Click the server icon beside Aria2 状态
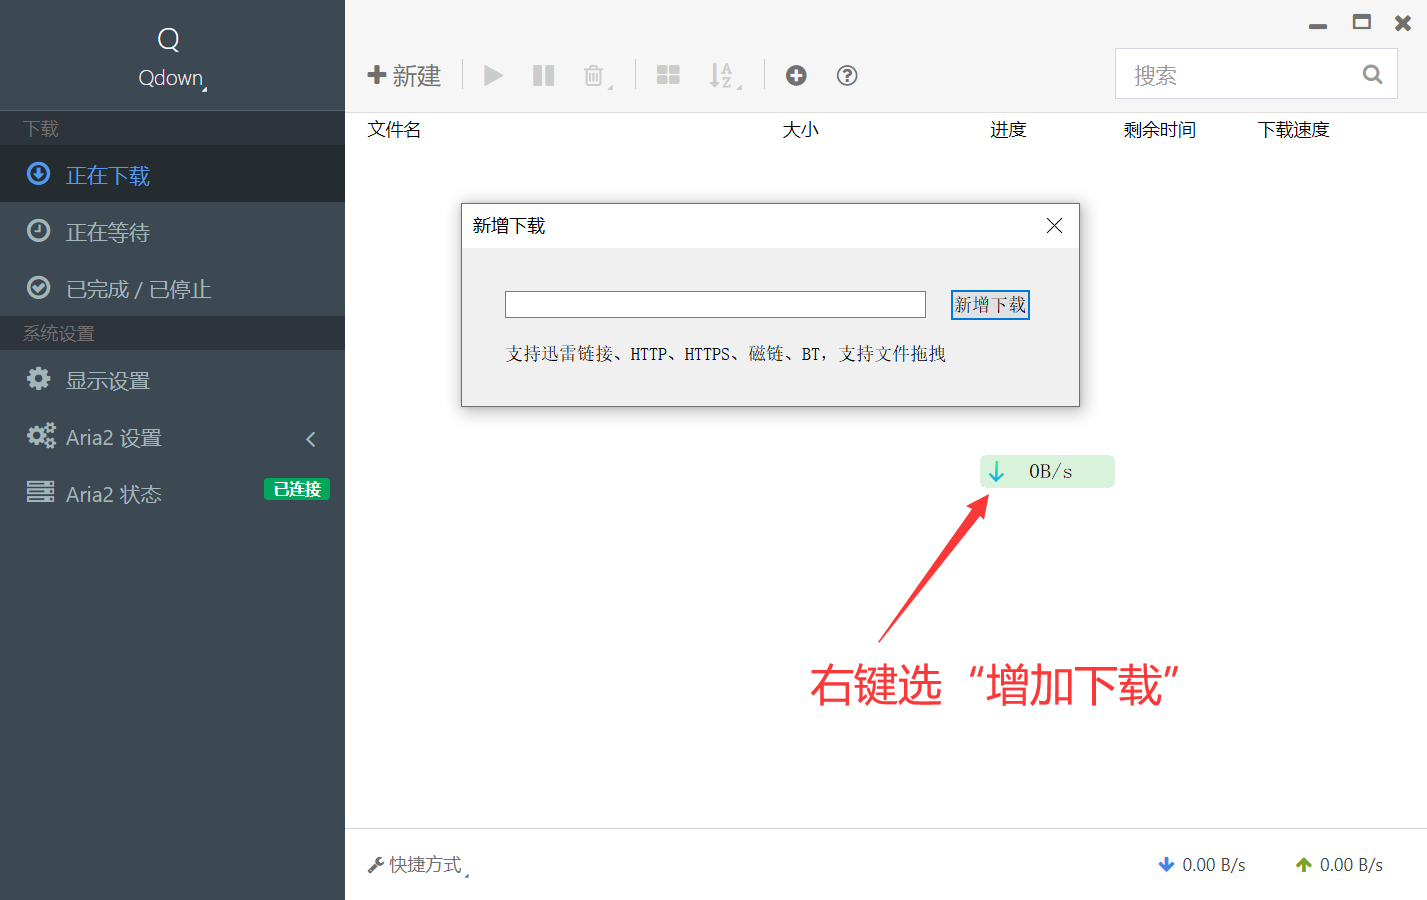1427x900 pixels. coord(41,491)
